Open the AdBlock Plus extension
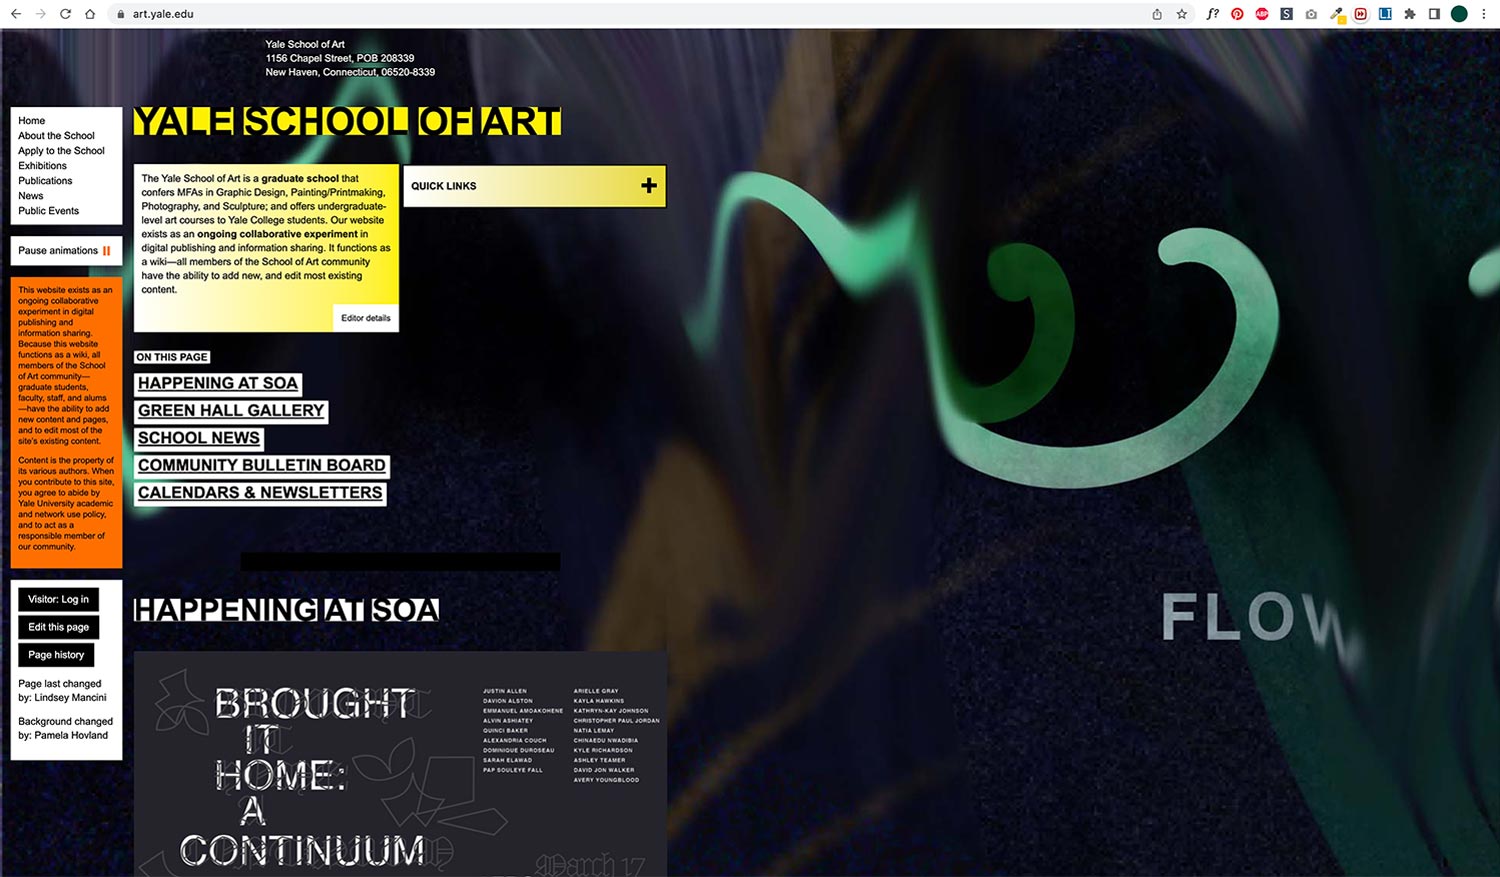 [x=1262, y=14]
